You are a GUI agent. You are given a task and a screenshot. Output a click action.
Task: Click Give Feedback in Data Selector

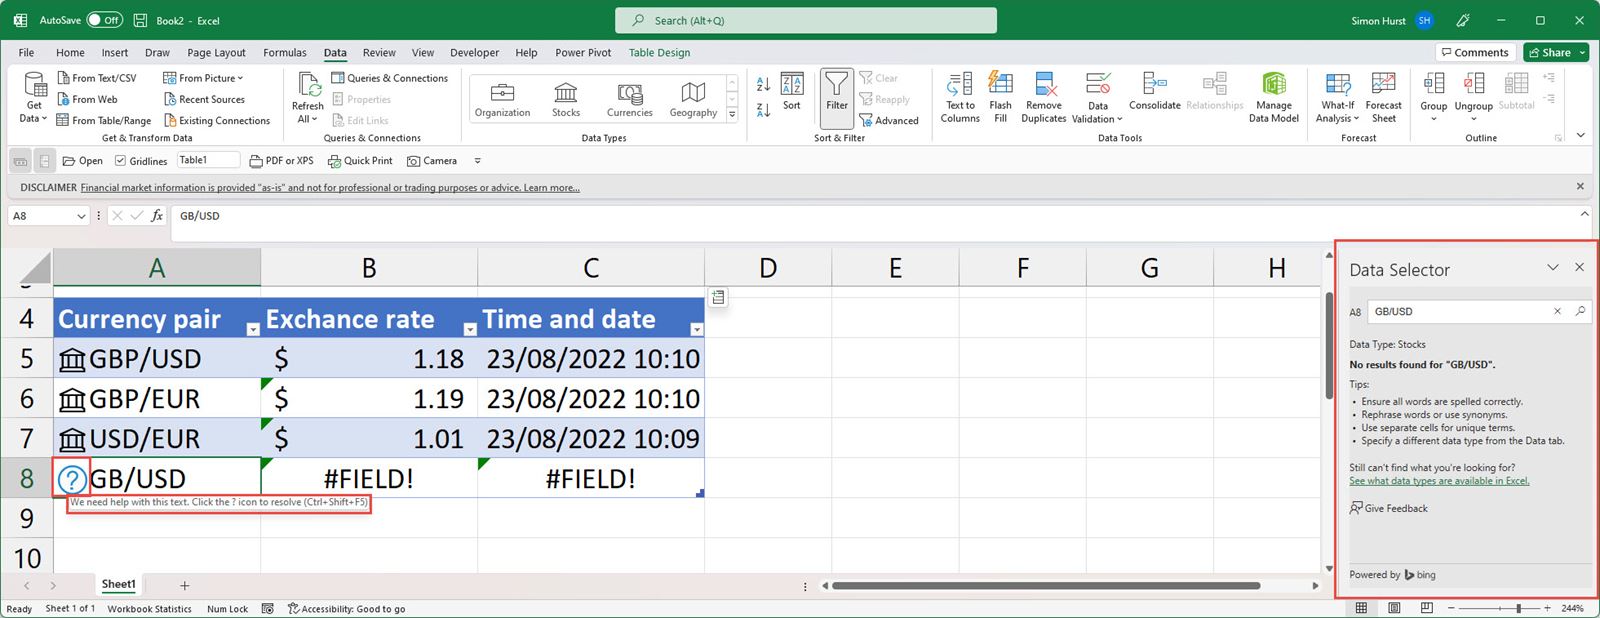tap(1388, 508)
